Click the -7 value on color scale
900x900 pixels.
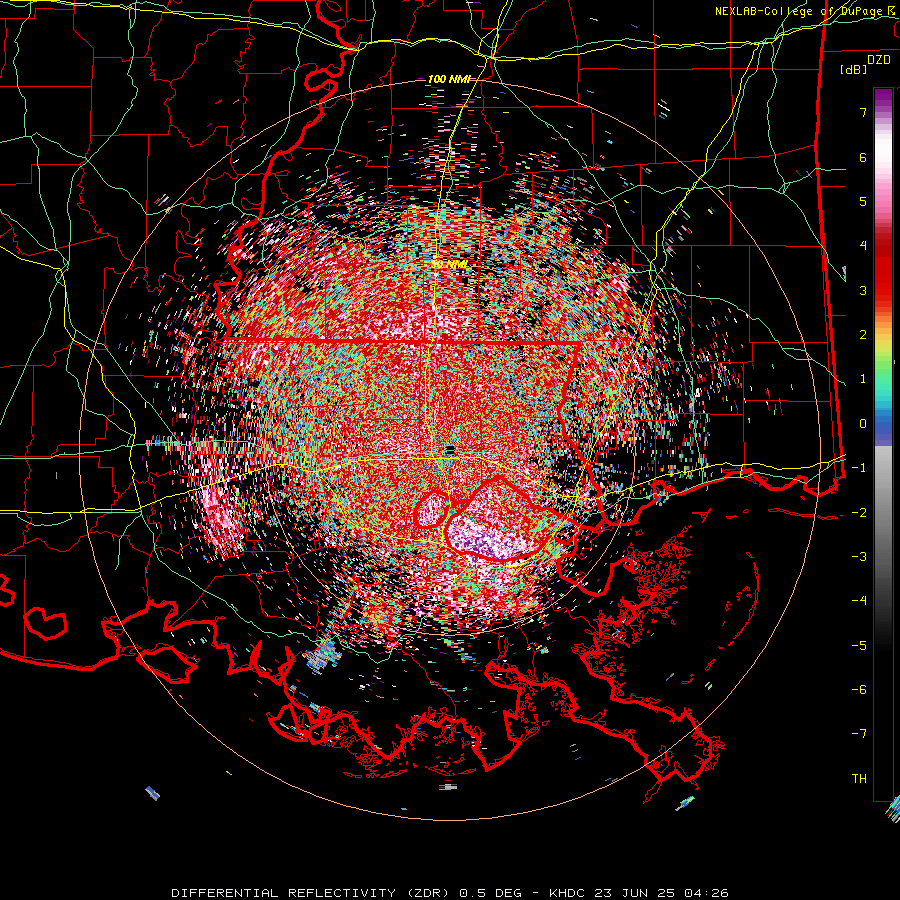tap(859, 734)
